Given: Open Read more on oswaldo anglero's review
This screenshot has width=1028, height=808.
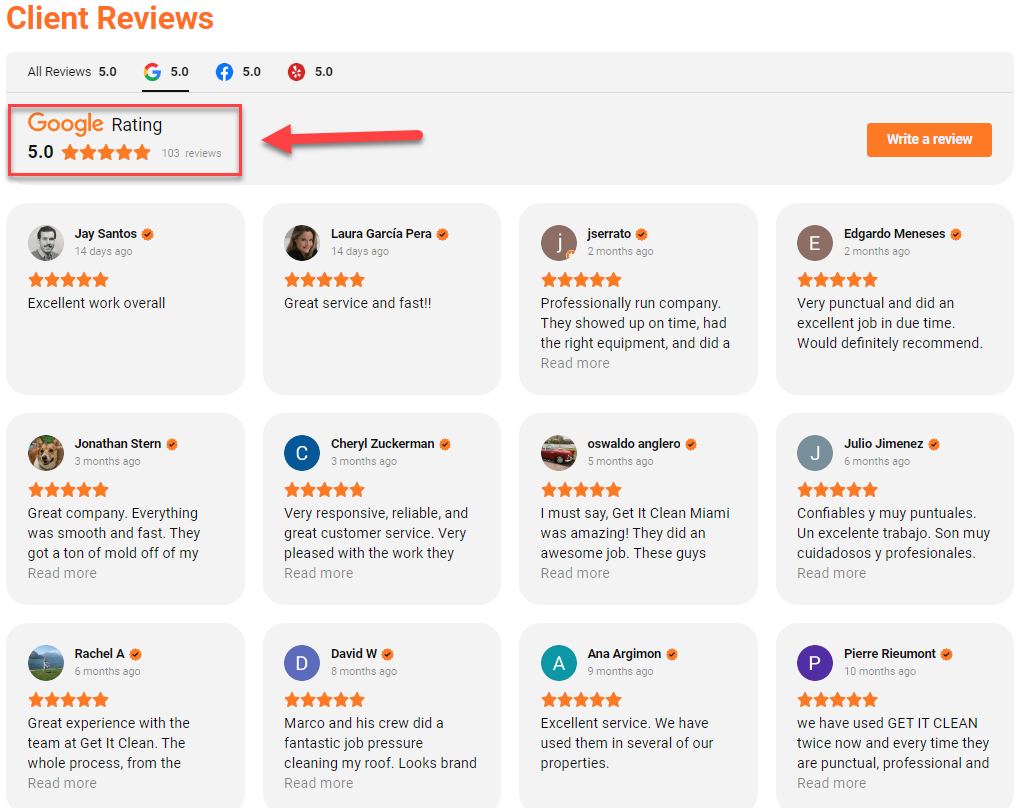Looking at the screenshot, I should coord(575,573).
